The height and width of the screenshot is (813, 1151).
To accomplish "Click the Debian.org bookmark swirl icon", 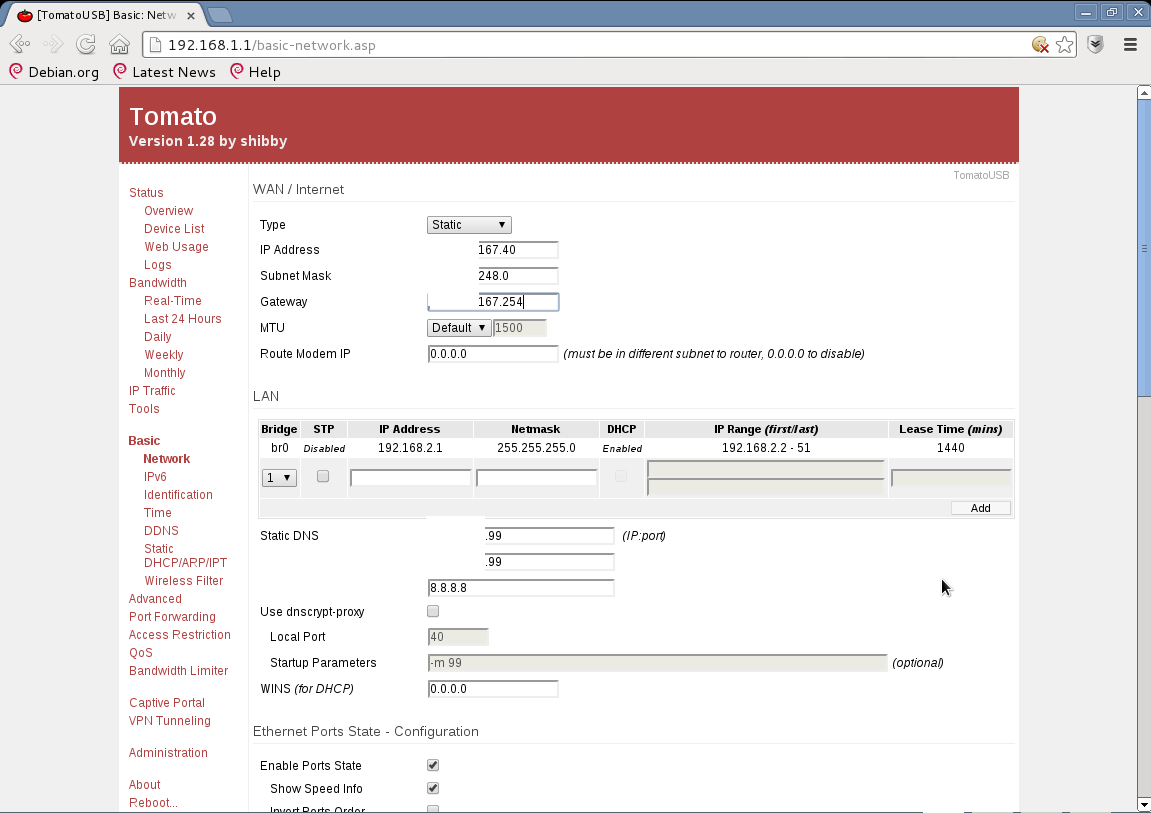I will point(16,71).
